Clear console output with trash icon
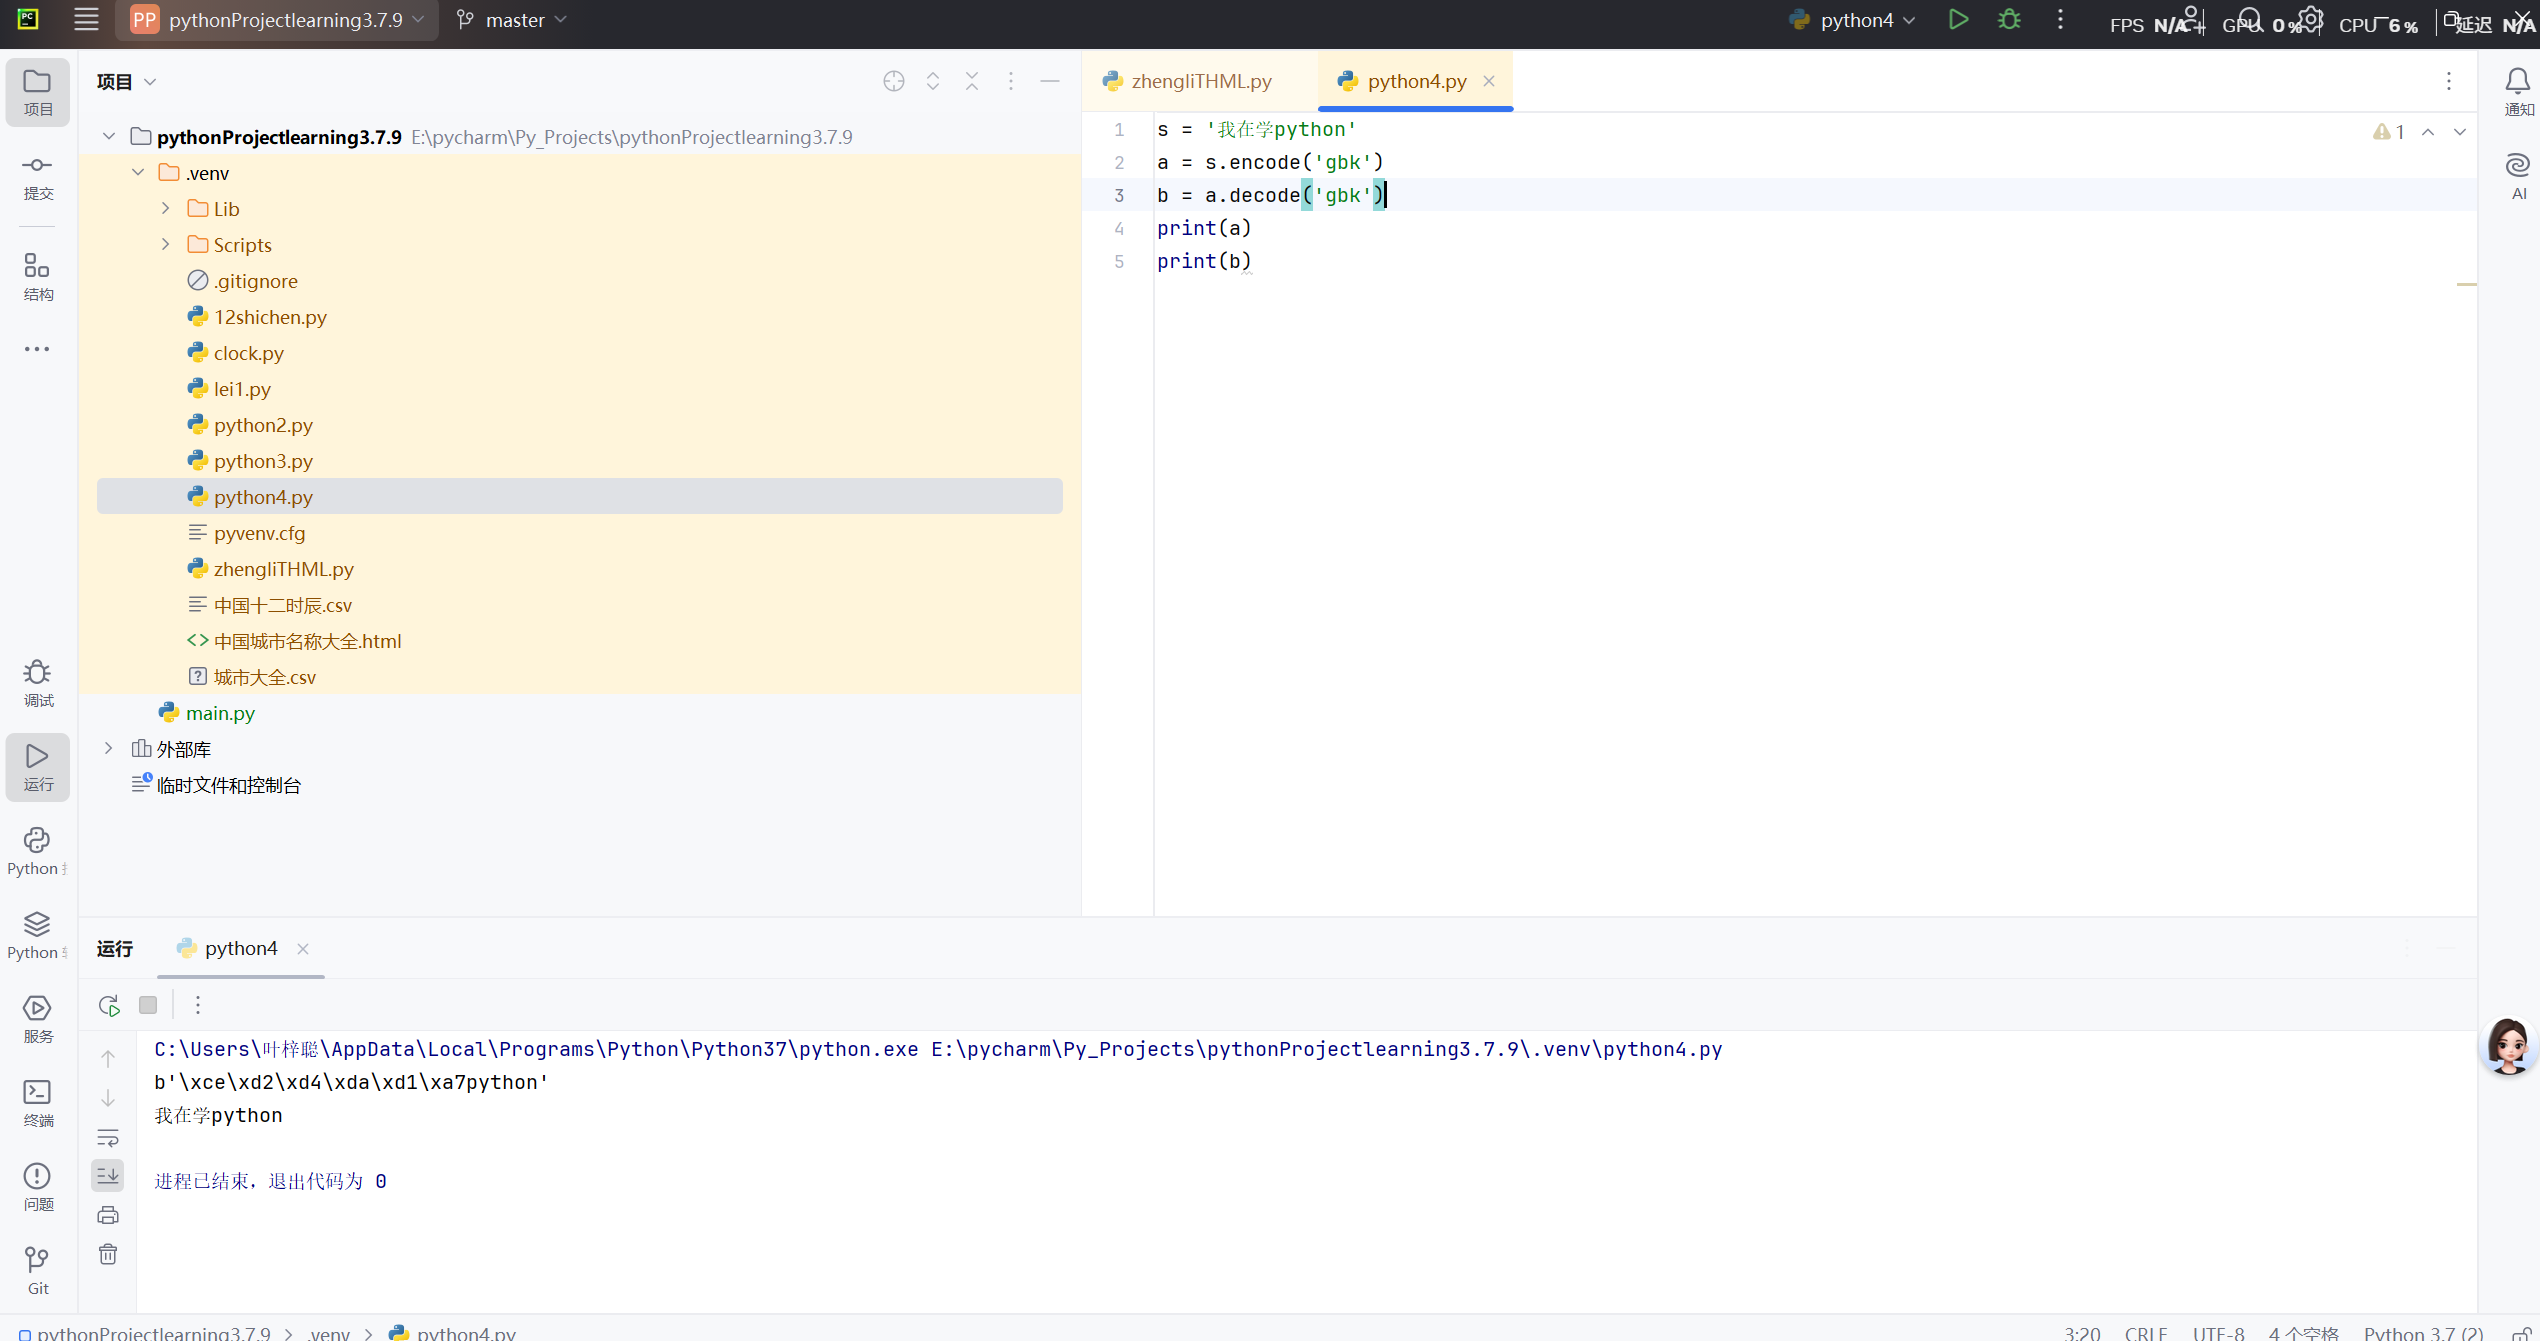The image size is (2540, 1341). point(108,1254)
